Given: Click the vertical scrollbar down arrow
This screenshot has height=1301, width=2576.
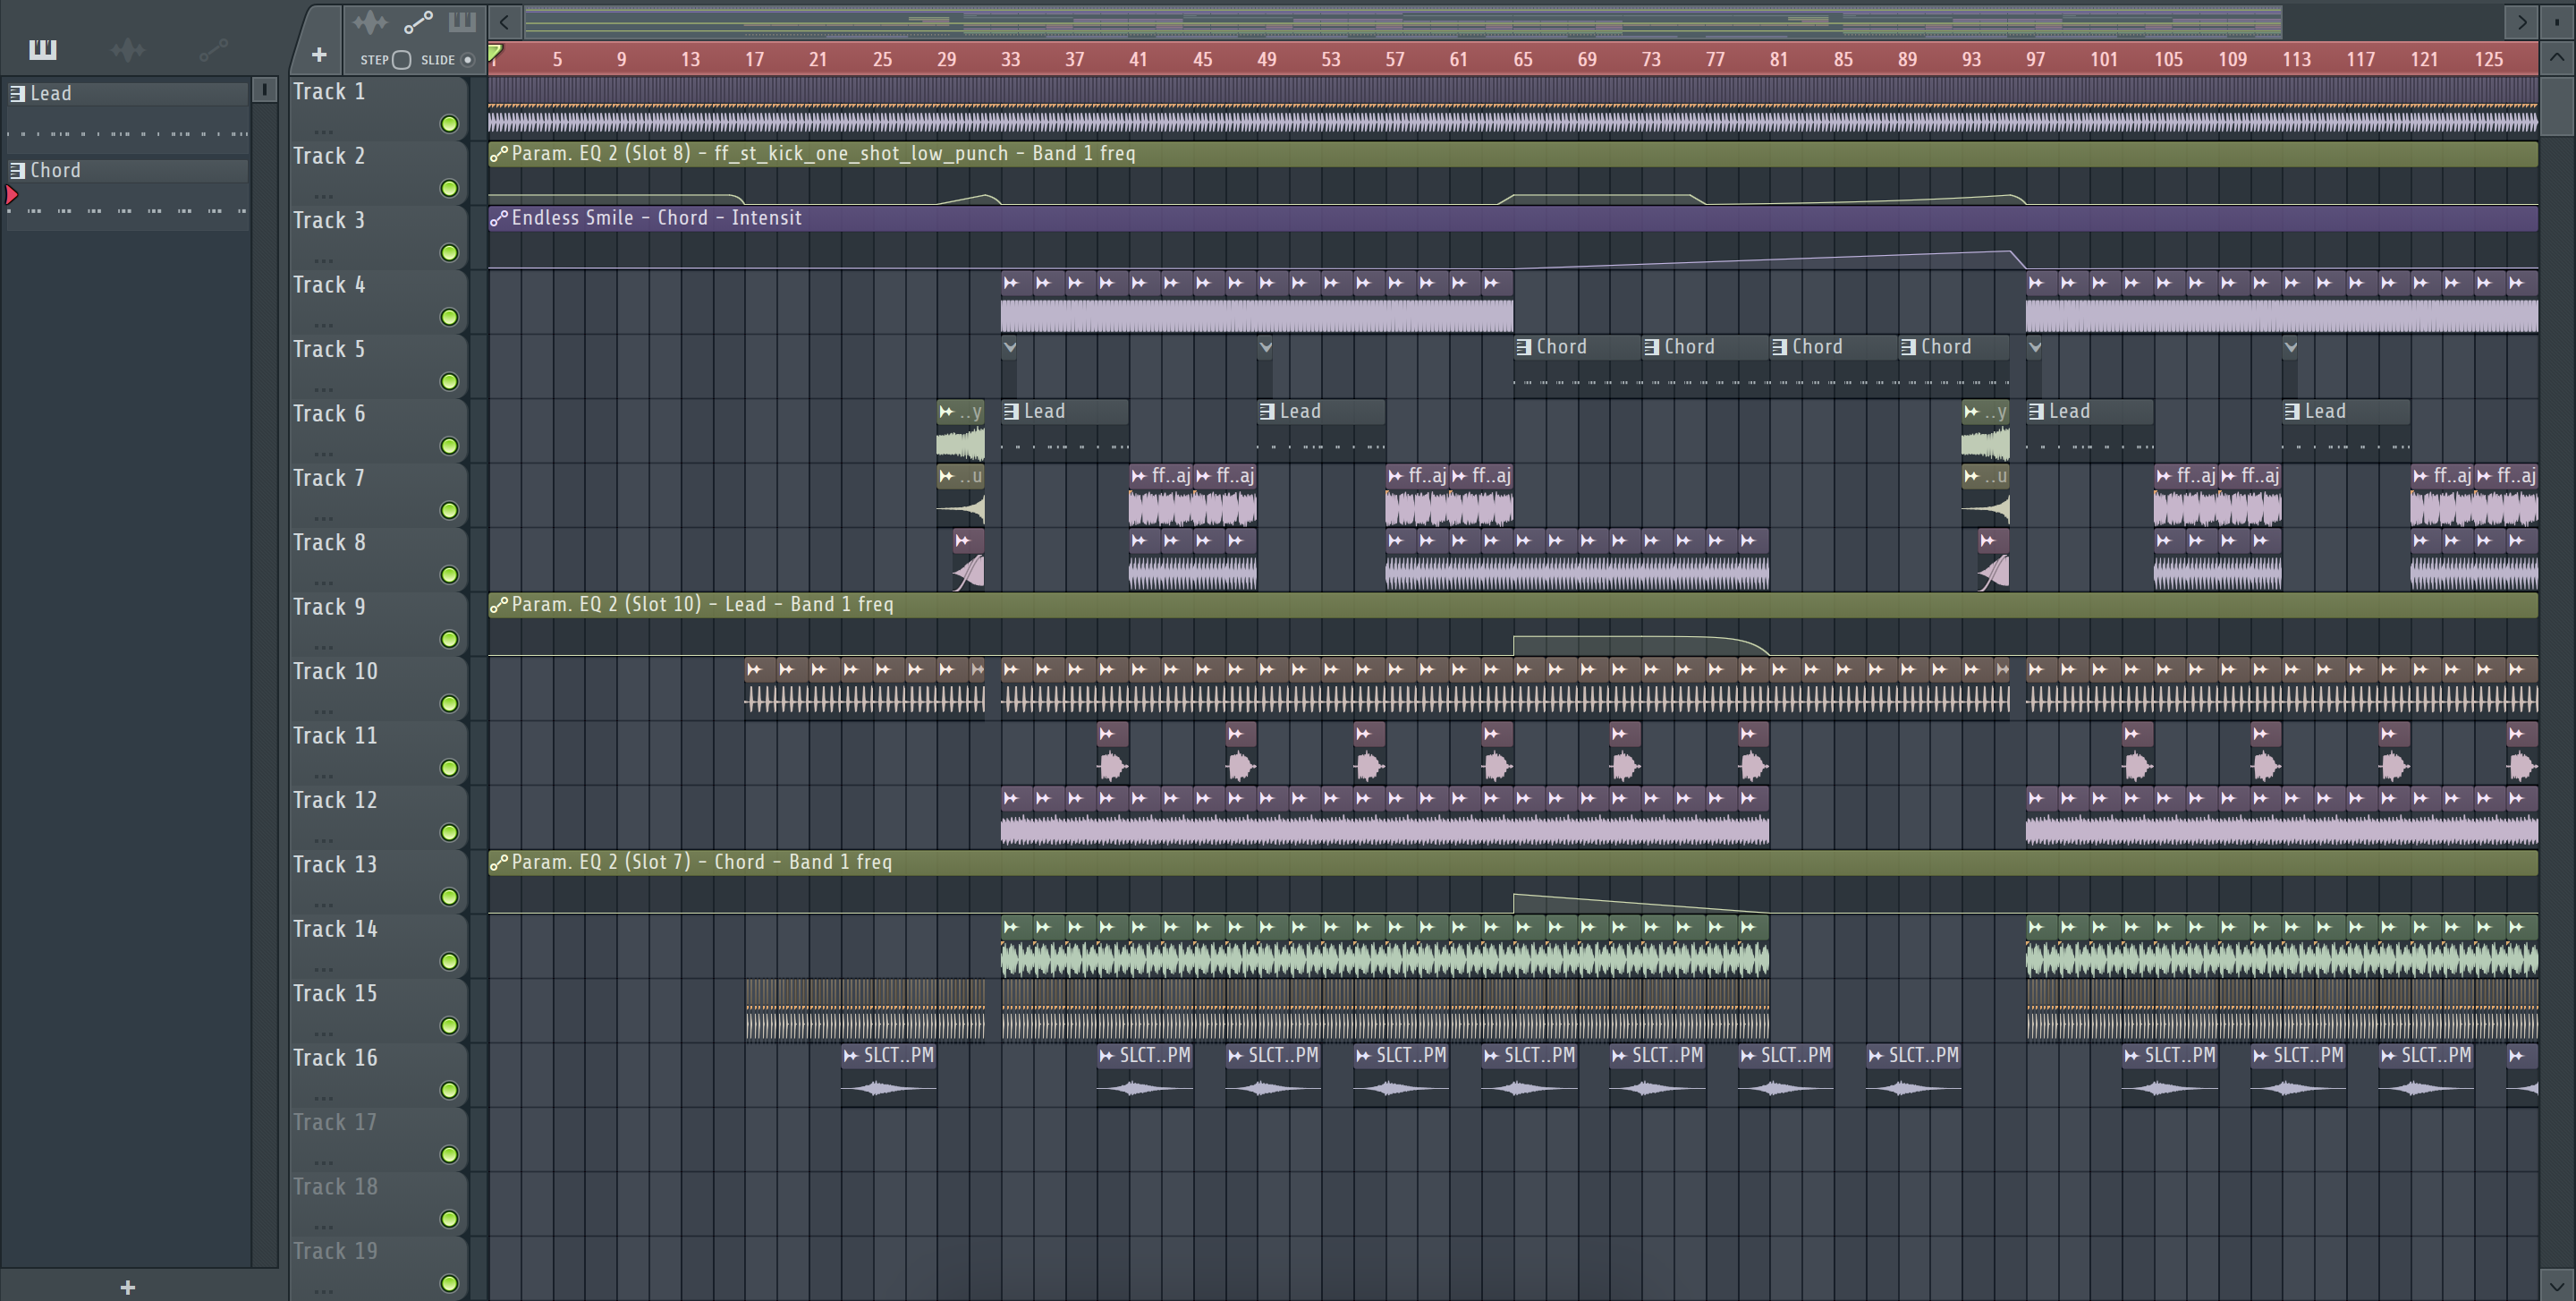Looking at the screenshot, I should (2557, 1284).
